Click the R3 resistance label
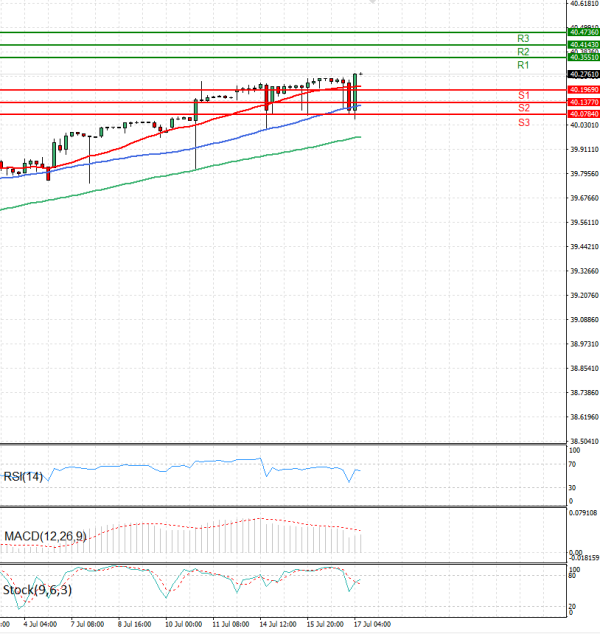The height and width of the screenshot is (634, 600). (523, 38)
